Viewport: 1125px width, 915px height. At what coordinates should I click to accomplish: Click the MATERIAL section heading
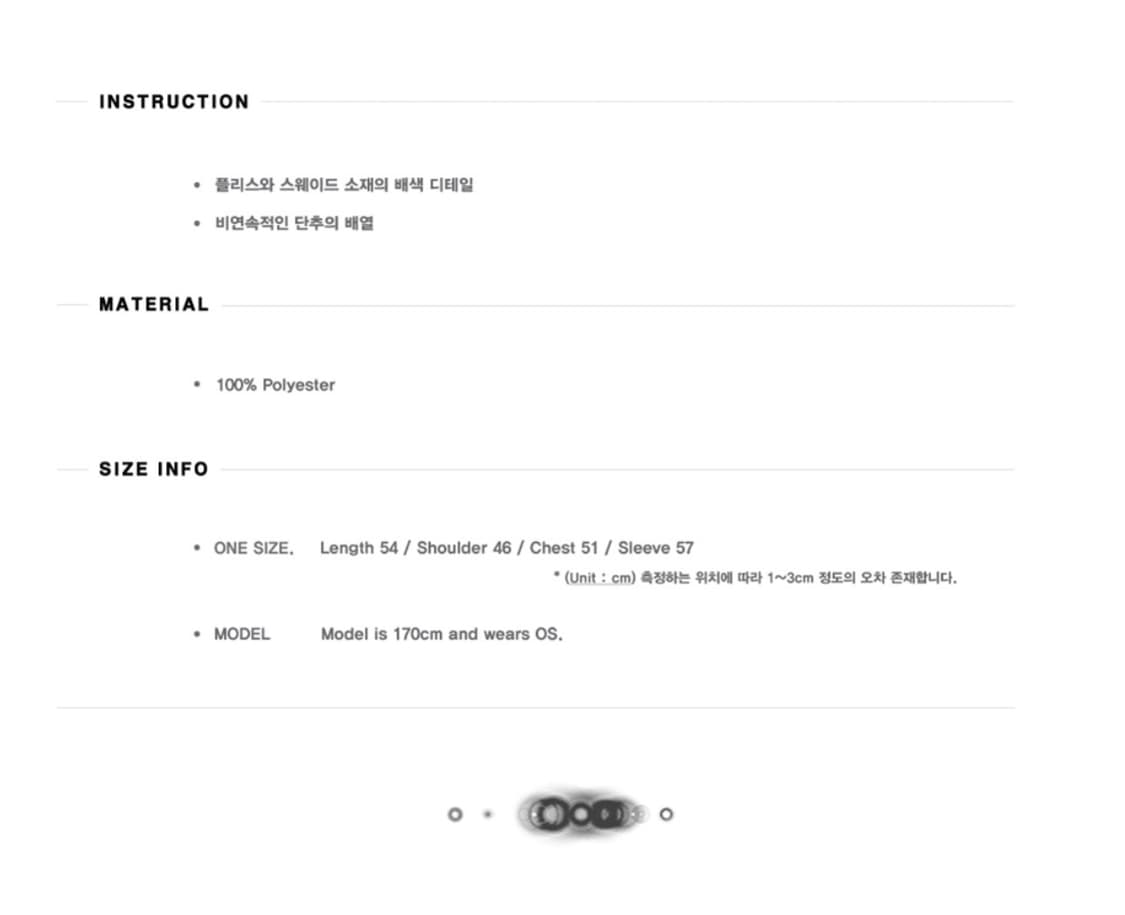tap(154, 305)
